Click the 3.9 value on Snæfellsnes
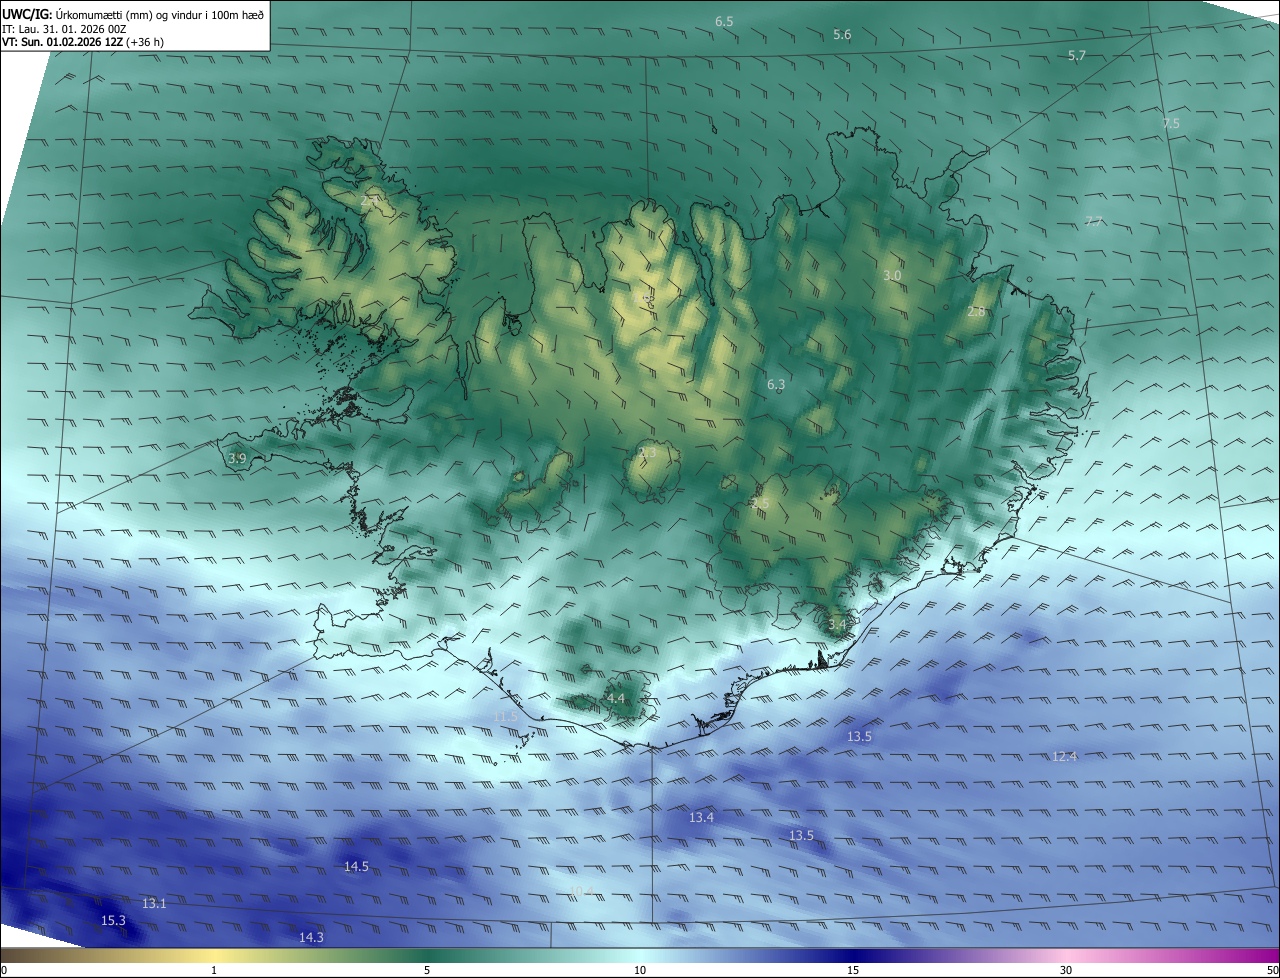Screen dimensions: 1280x978 point(237,459)
